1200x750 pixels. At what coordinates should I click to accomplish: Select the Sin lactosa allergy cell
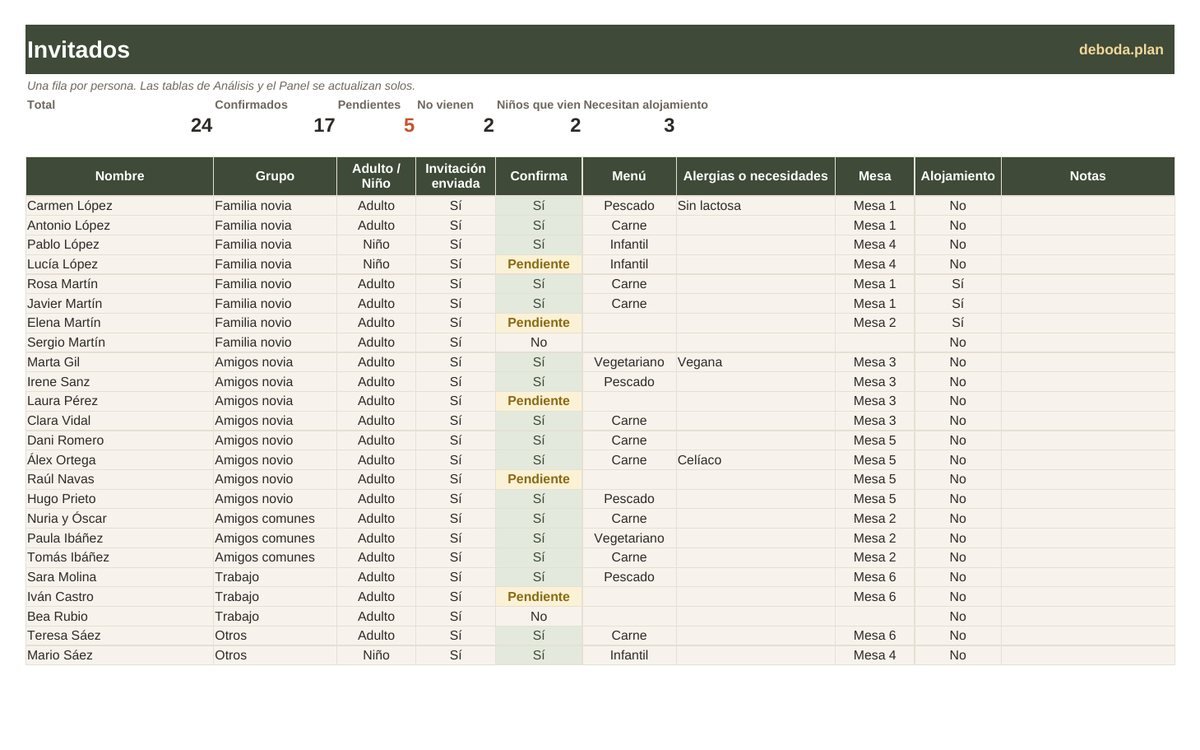[x=755, y=206]
